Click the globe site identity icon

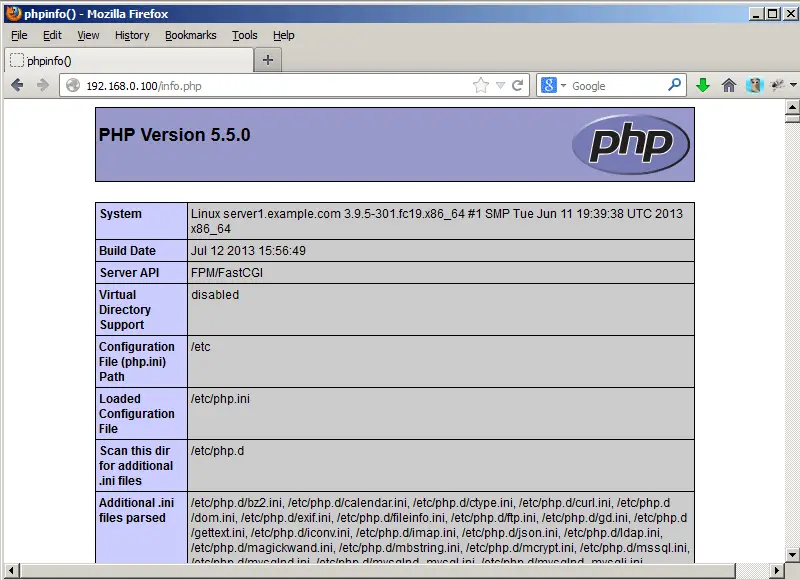73,85
